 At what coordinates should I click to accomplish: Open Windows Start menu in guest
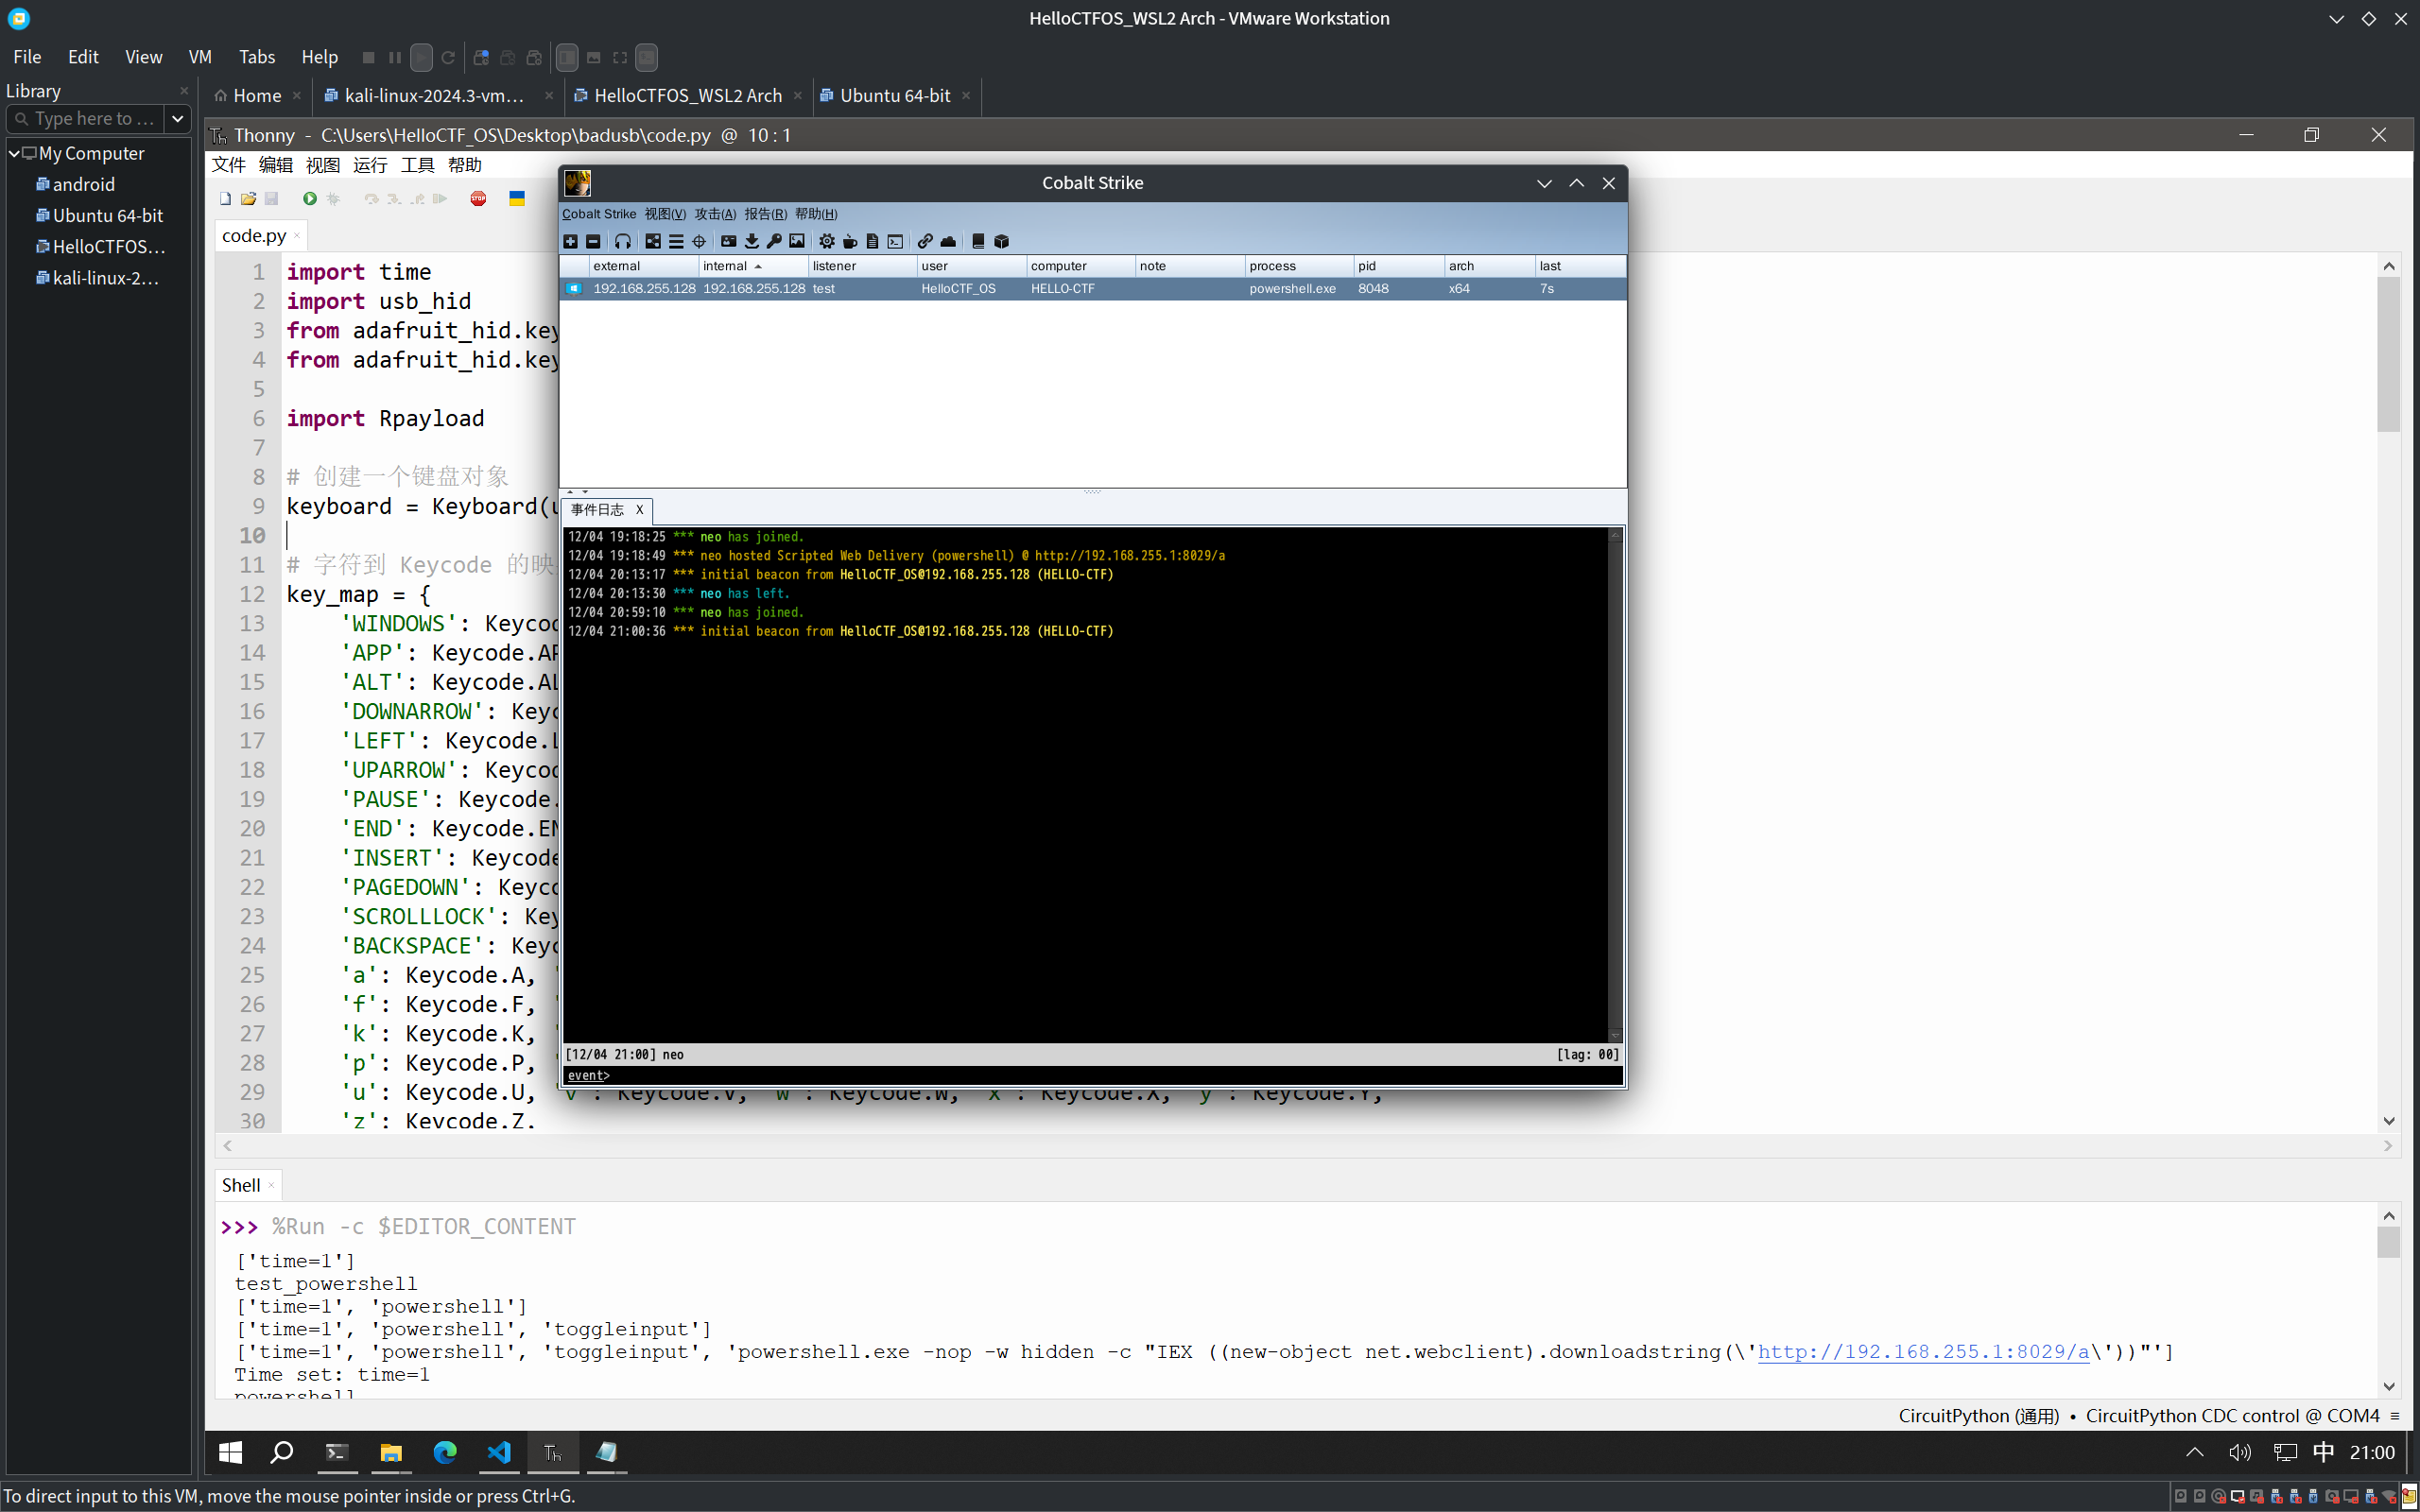(x=230, y=1453)
